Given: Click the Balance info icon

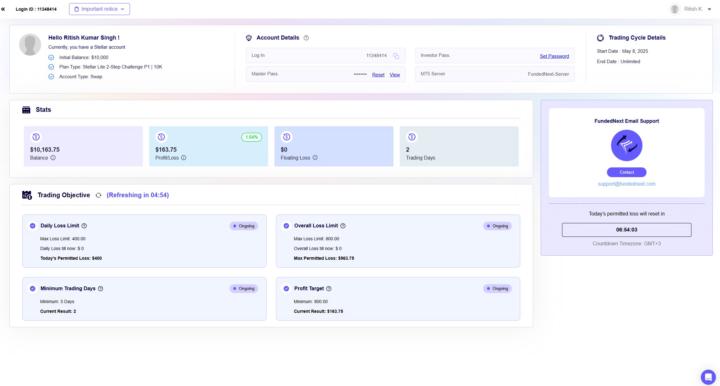Looking at the screenshot, I should coord(53,158).
